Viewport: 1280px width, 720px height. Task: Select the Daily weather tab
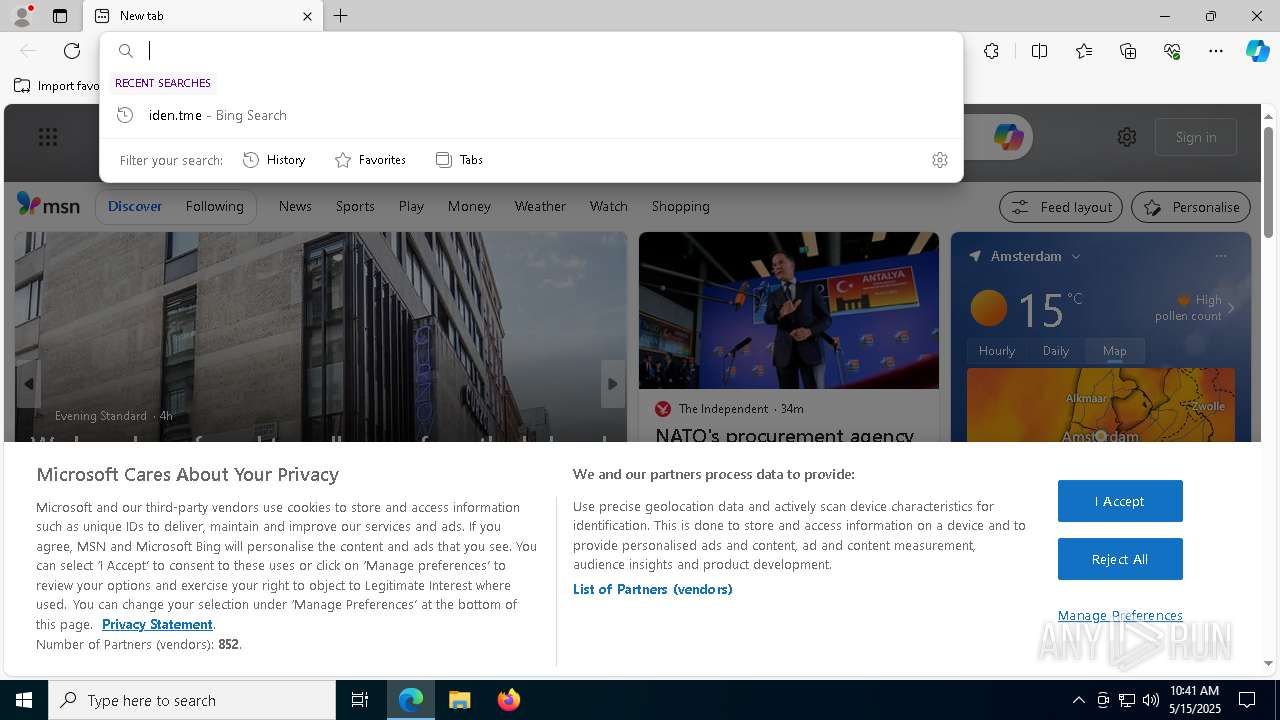1056,350
